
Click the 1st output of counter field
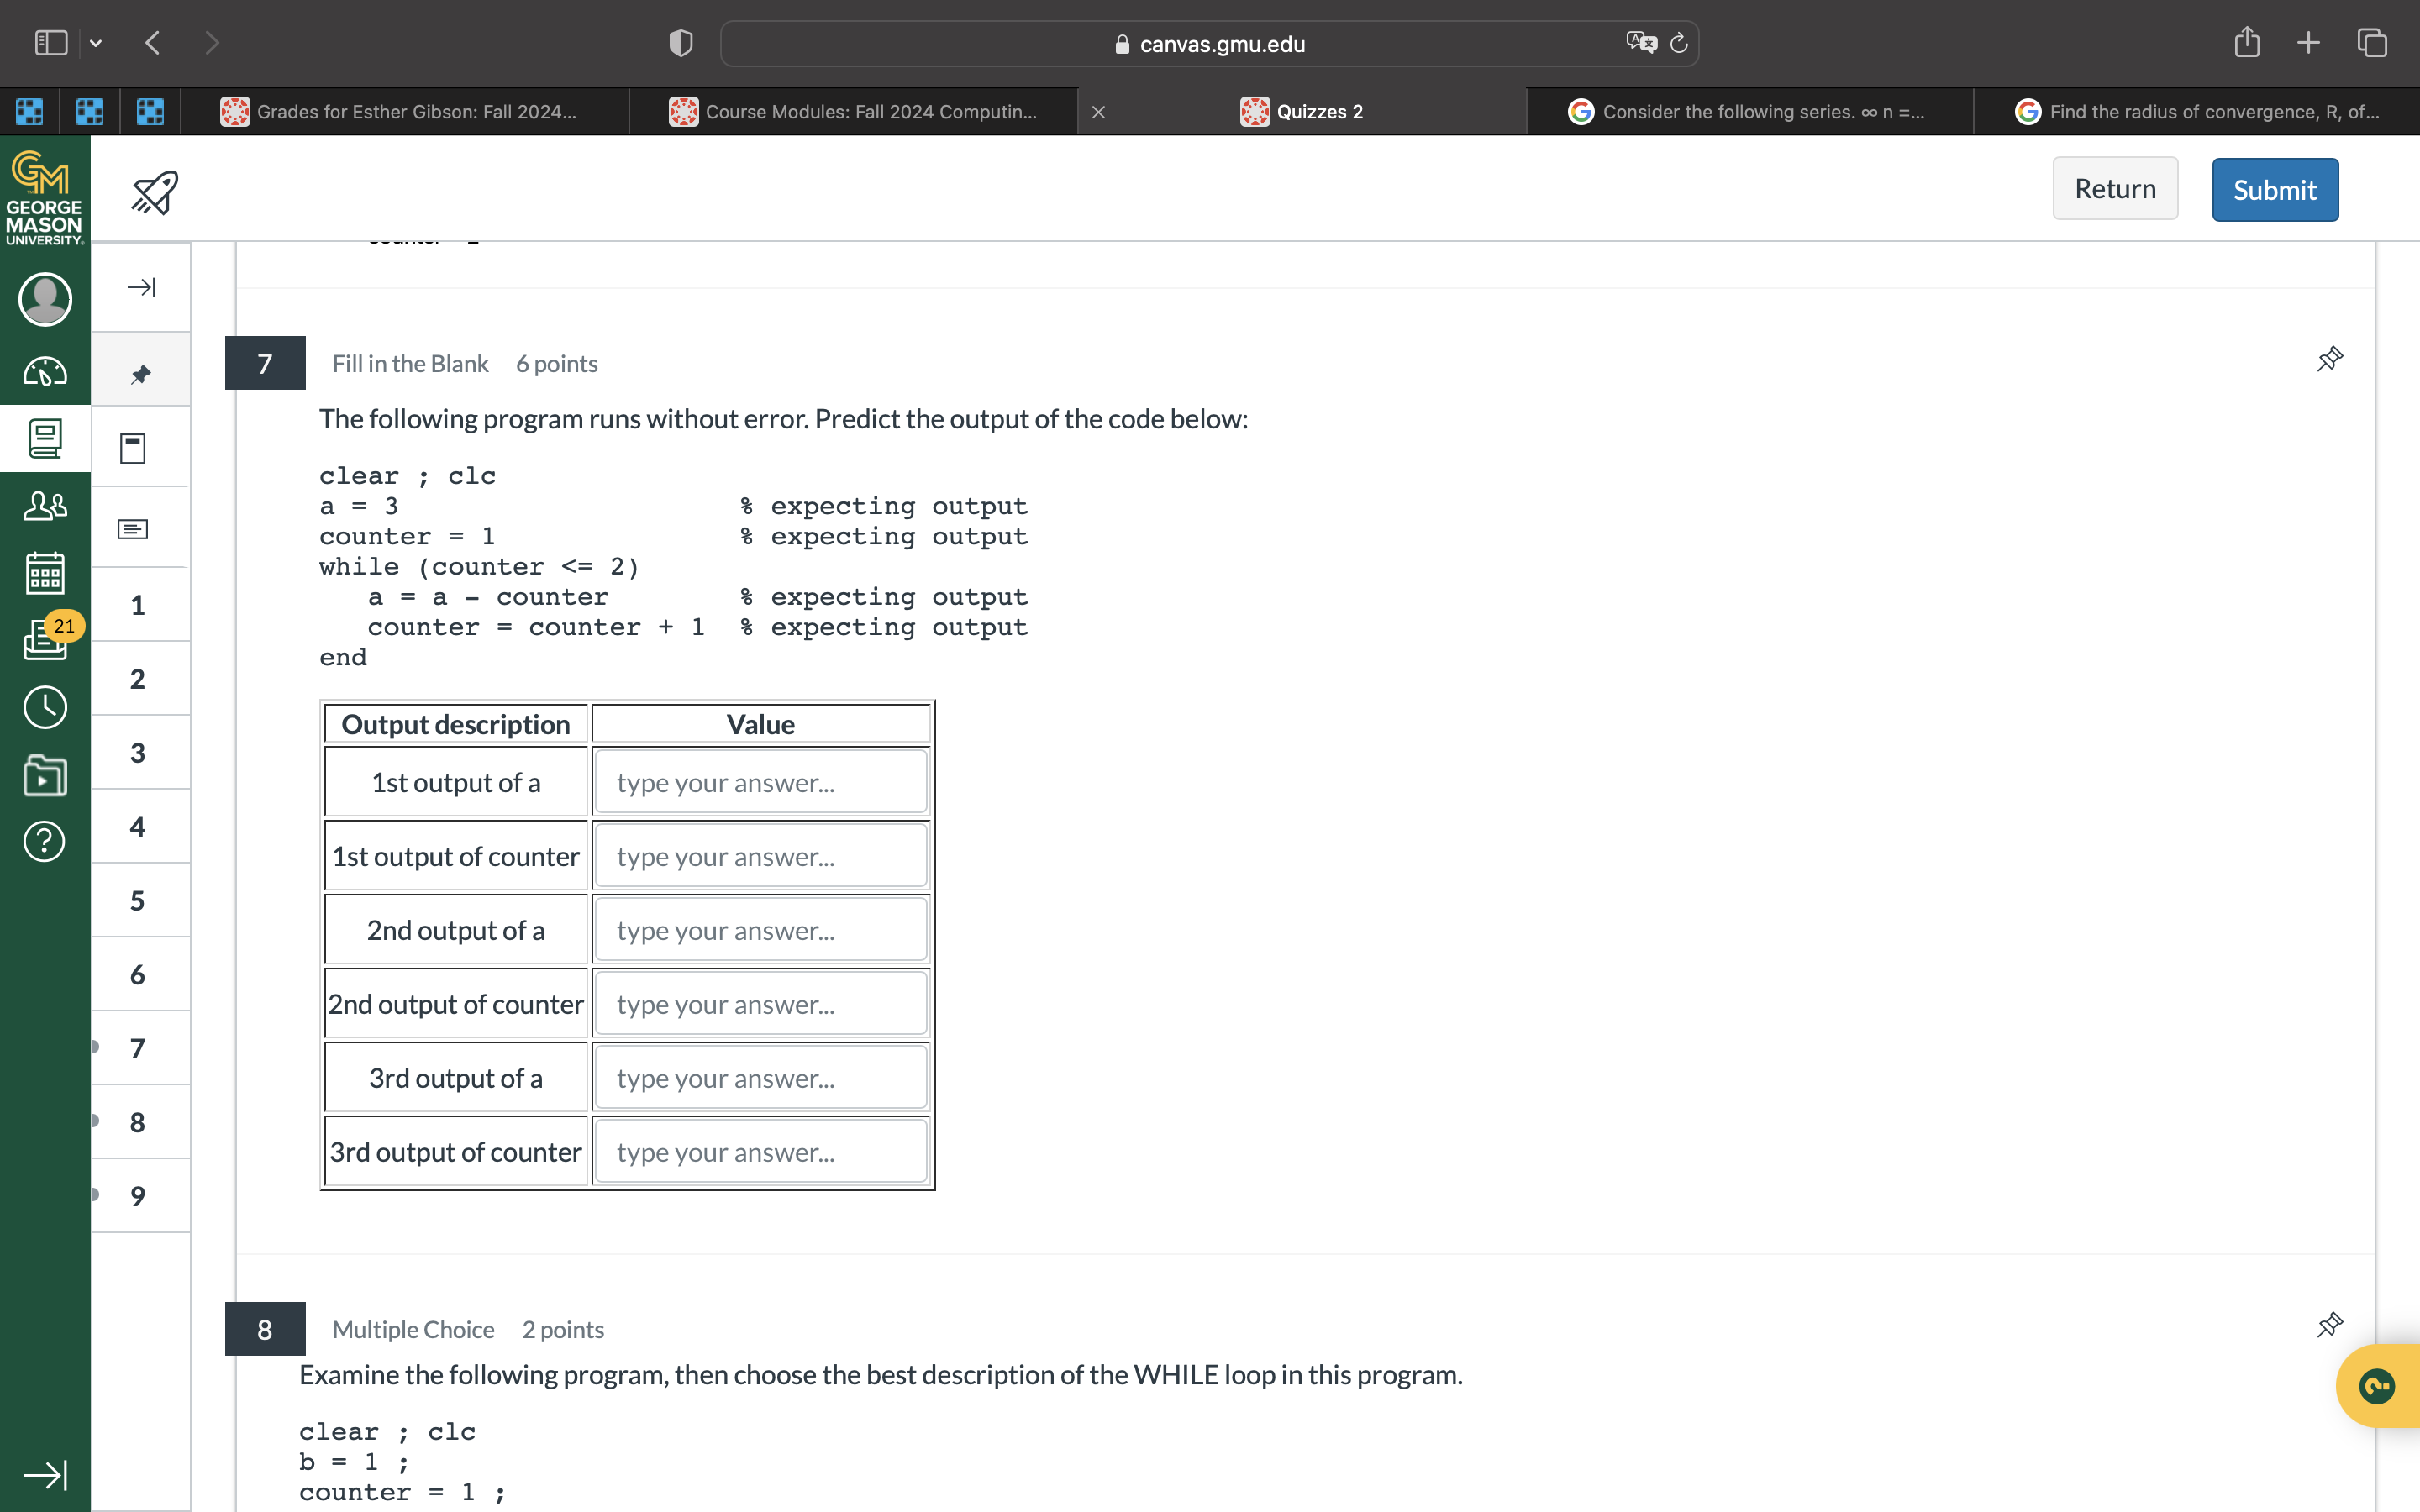(761, 857)
